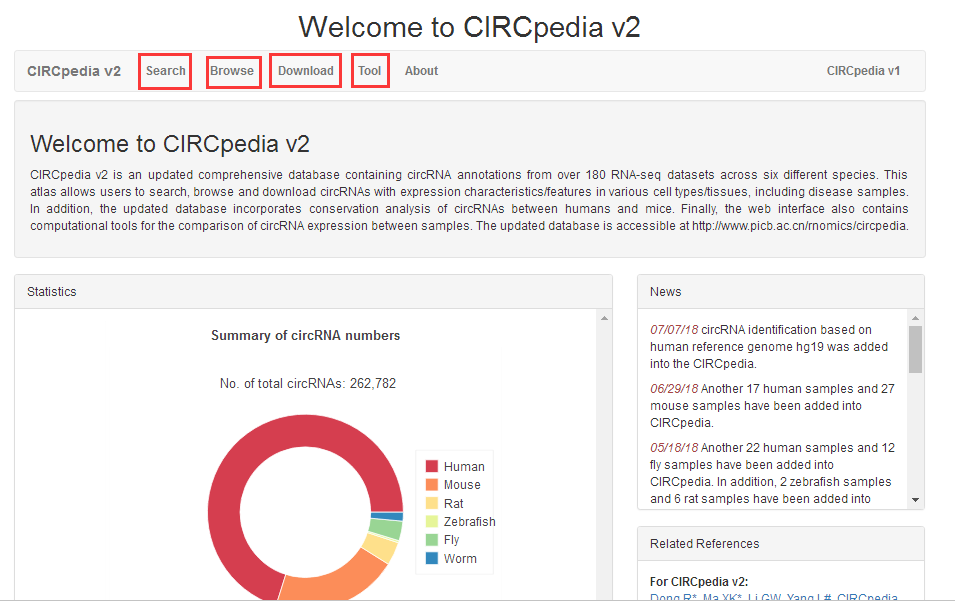Visit the CIRCpedia v1 link
955x601 pixels.
(x=863, y=71)
